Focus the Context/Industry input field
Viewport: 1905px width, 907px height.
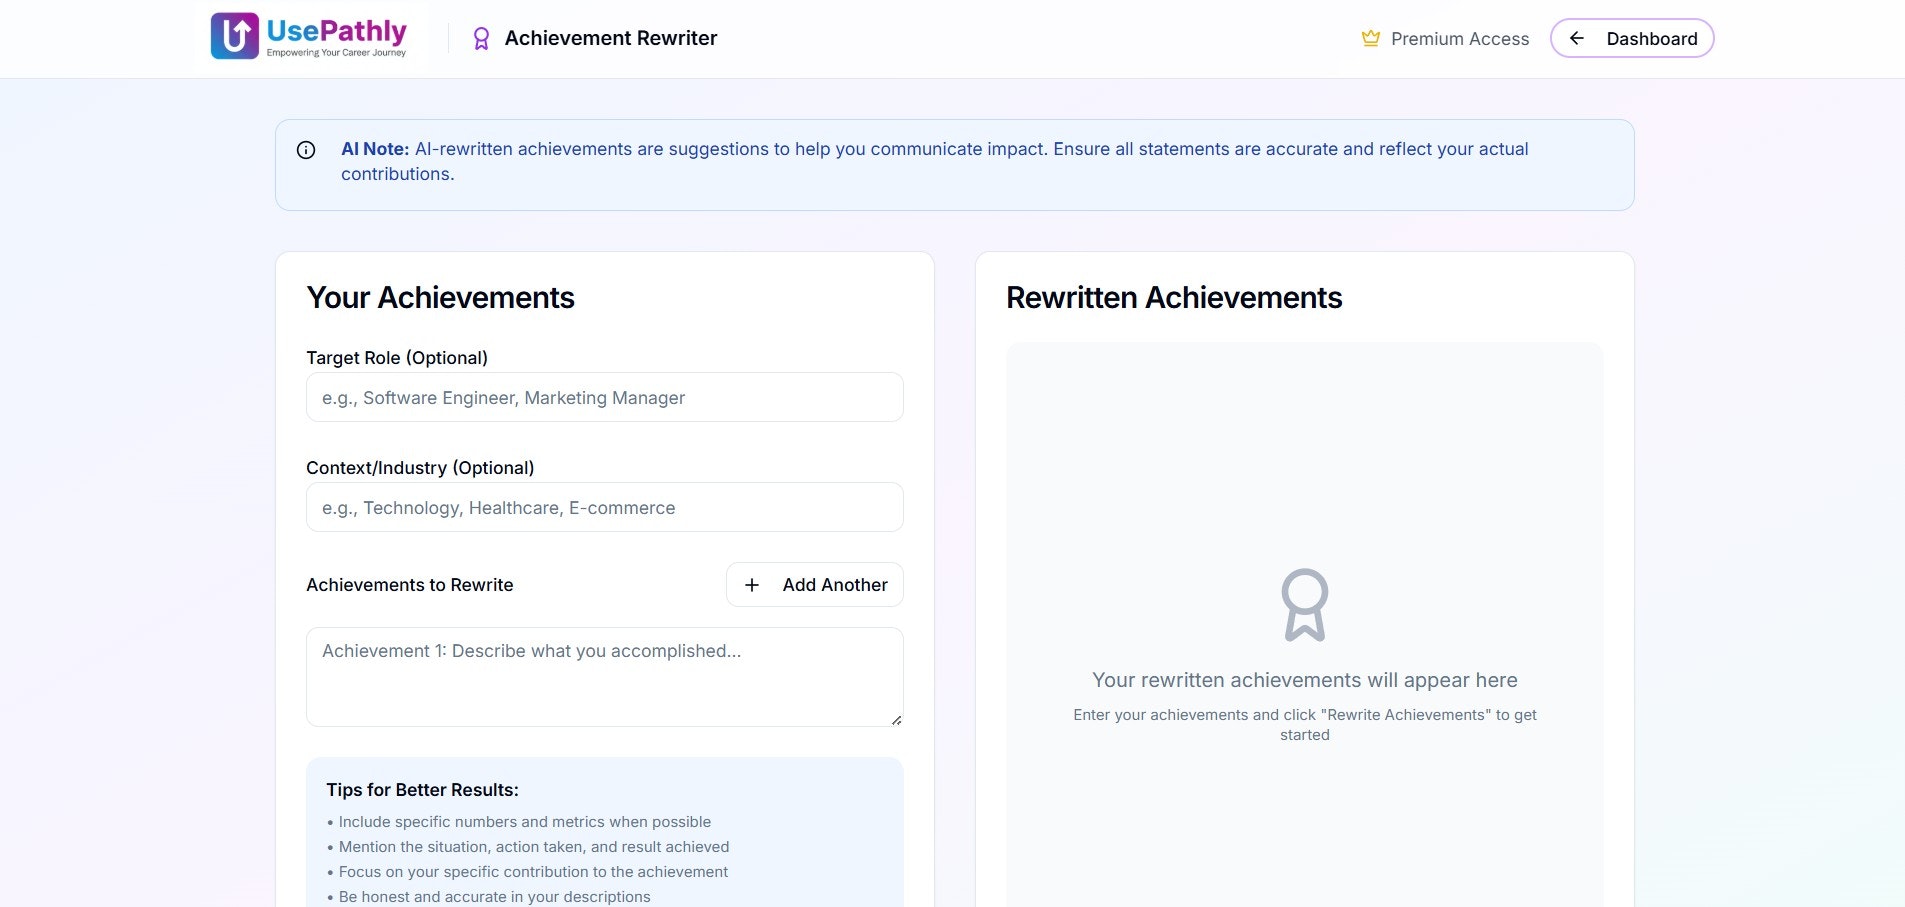tap(605, 507)
